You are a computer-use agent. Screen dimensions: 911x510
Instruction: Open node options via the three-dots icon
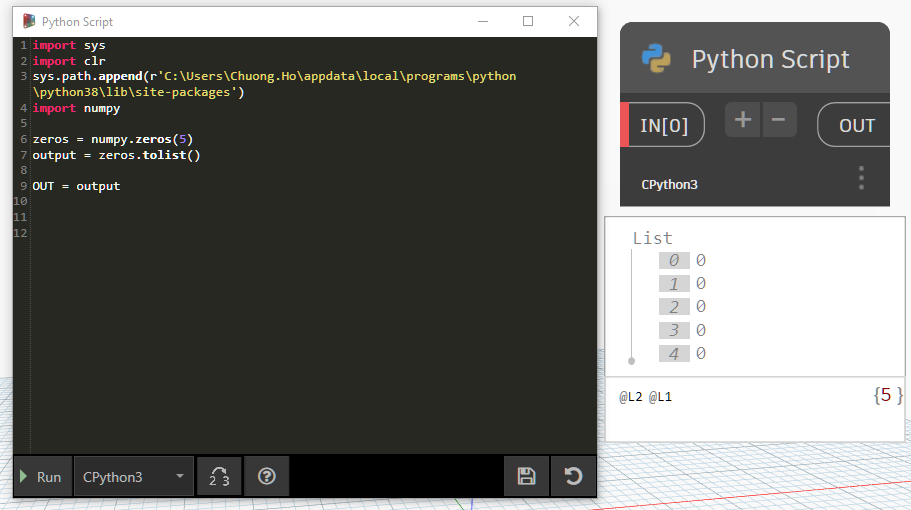tap(861, 179)
